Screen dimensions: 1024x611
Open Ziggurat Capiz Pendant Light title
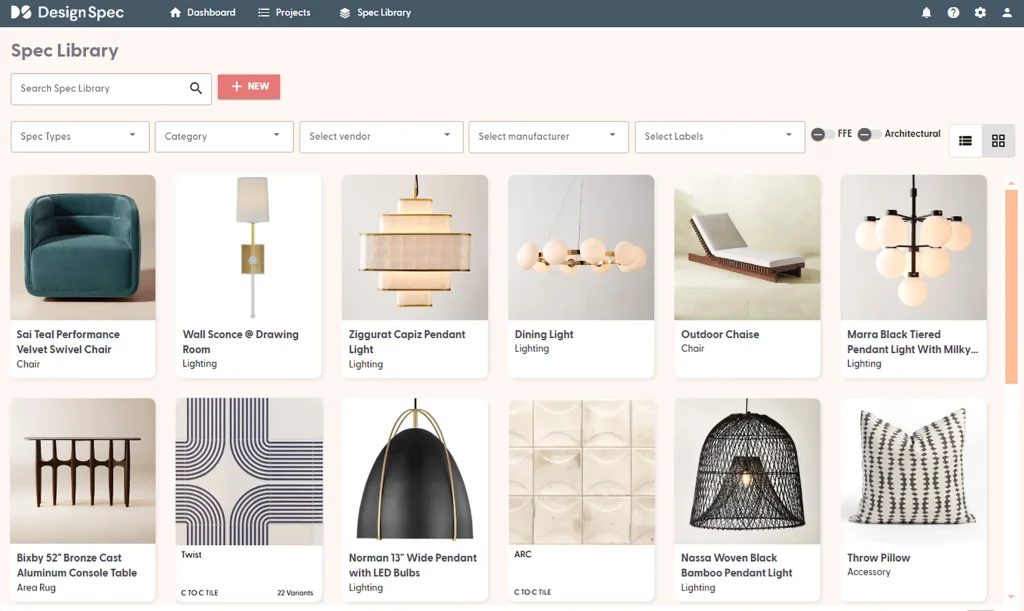407,342
